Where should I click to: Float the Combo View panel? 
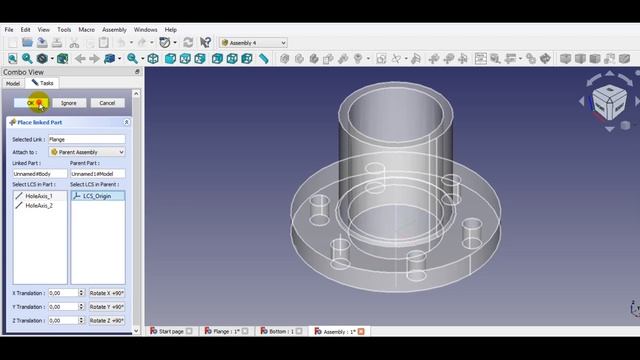coord(137,72)
